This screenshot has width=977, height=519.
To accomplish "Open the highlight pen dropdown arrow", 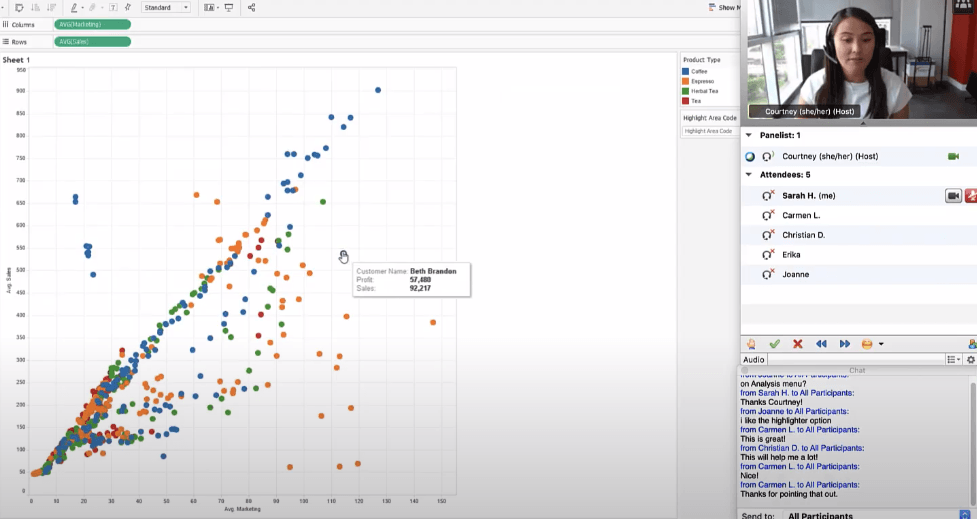I will (x=82, y=8).
